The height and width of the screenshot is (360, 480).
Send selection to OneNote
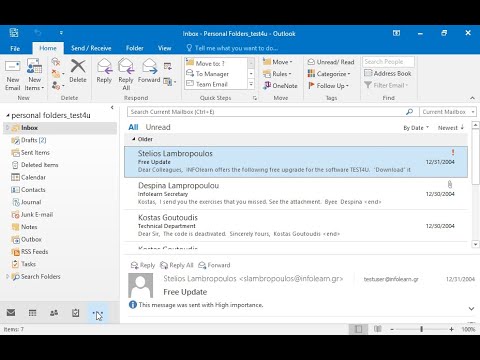click(280, 86)
